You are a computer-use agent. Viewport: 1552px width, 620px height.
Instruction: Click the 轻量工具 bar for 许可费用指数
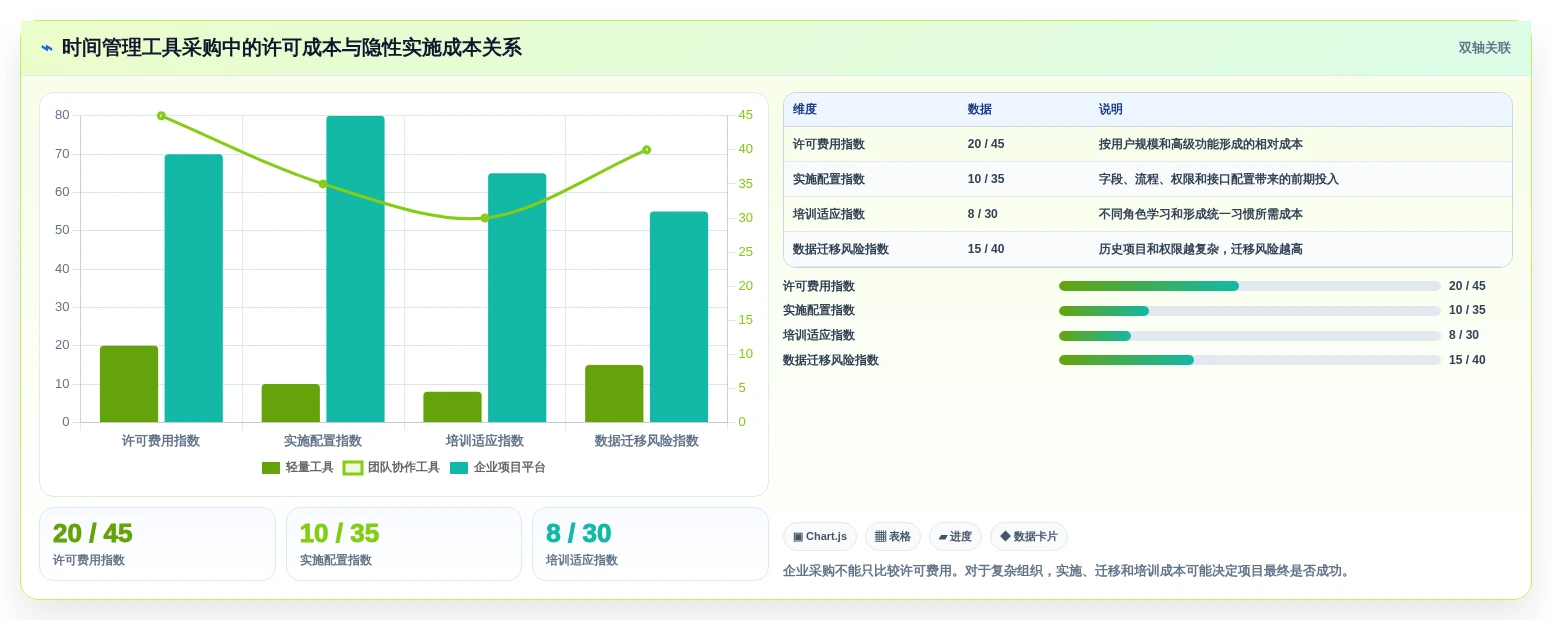(x=129, y=384)
